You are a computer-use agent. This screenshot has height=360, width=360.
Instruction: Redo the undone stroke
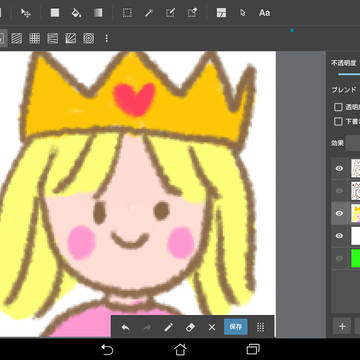[147, 327]
